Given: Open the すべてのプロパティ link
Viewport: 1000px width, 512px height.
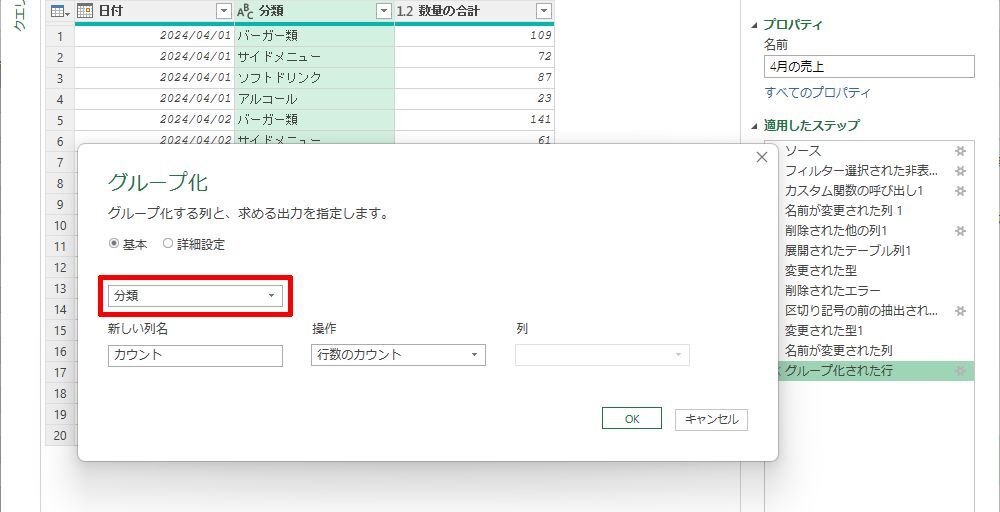Looking at the screenshot, I should pyautogui.click(x=817, y=93).
